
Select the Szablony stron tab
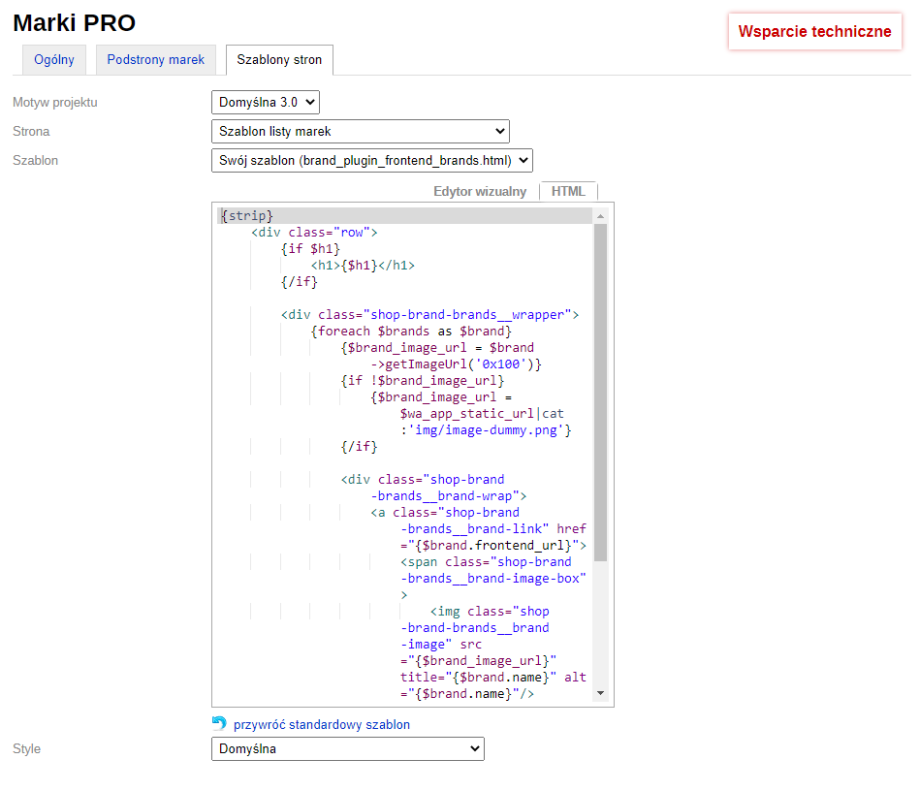click(279, 60)
